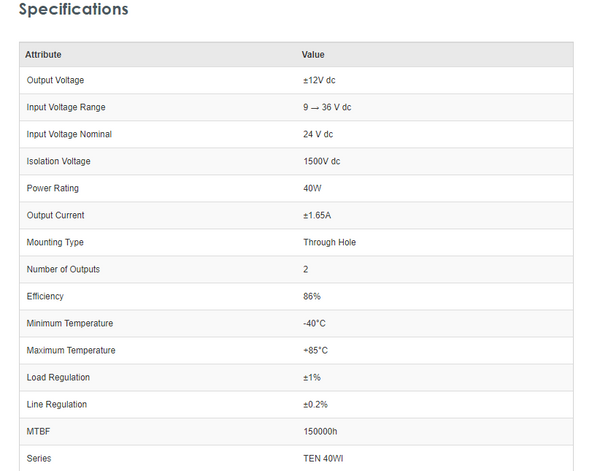This screenshot has height=471, width=600.
Task: Click the TEN 40WI series value
Action: point(324,458)
